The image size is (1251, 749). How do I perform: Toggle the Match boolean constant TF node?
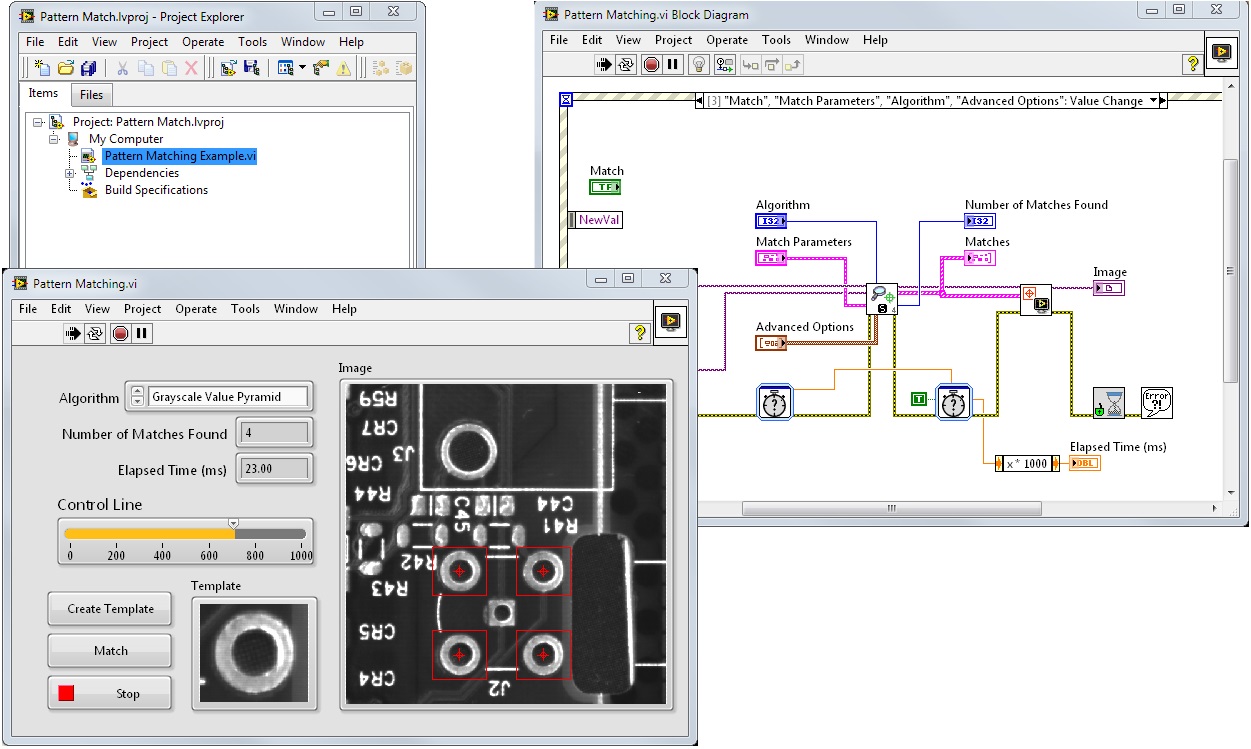(x=606, y=186)
